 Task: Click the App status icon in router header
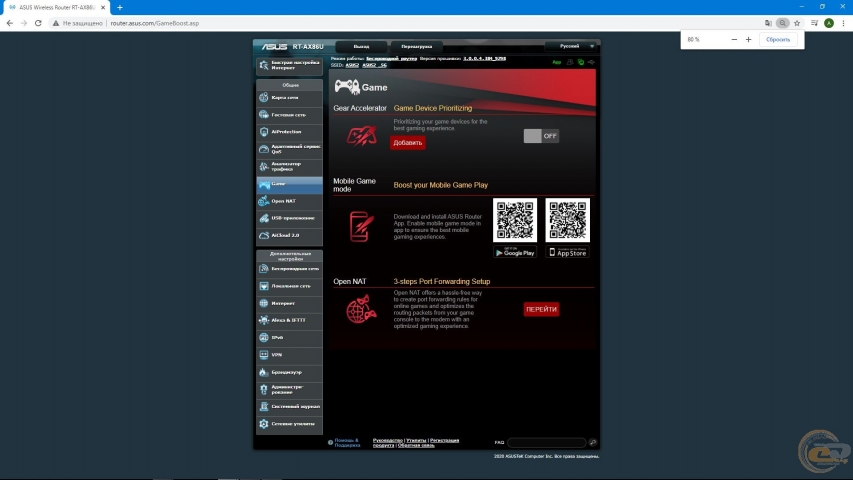click(x=557, y=62)
